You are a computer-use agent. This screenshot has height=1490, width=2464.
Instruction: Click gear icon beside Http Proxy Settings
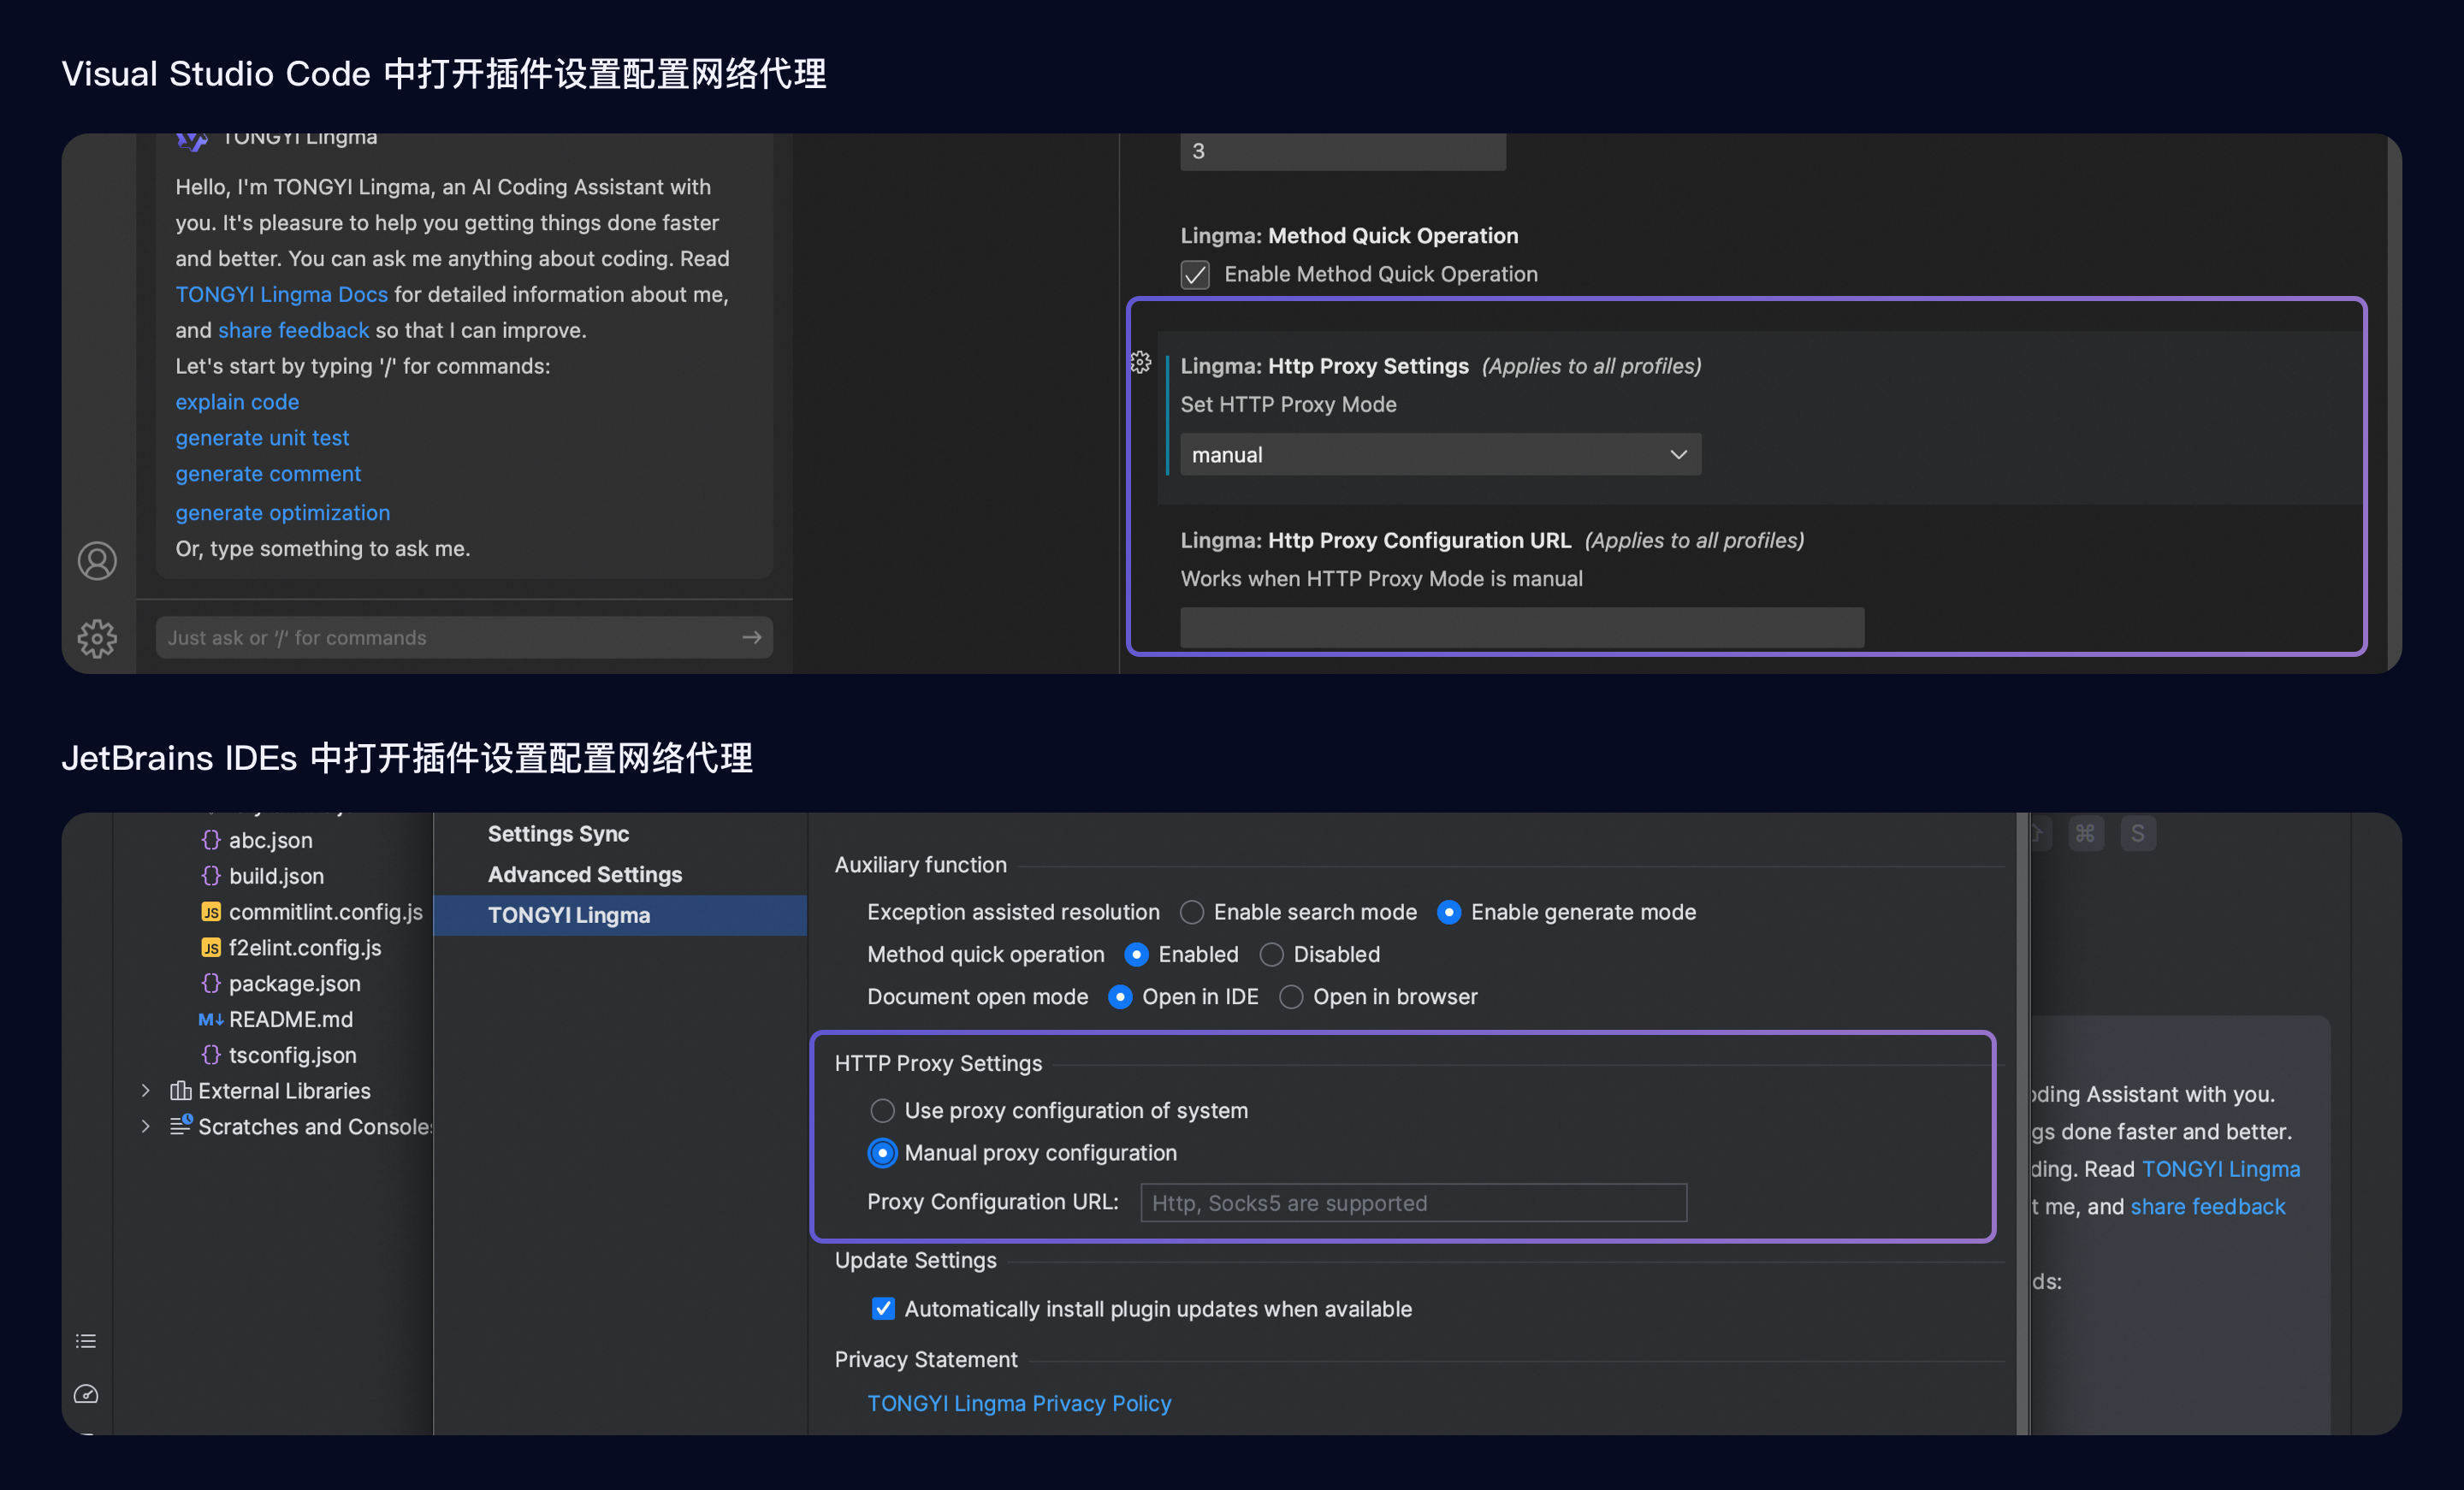1141,362
